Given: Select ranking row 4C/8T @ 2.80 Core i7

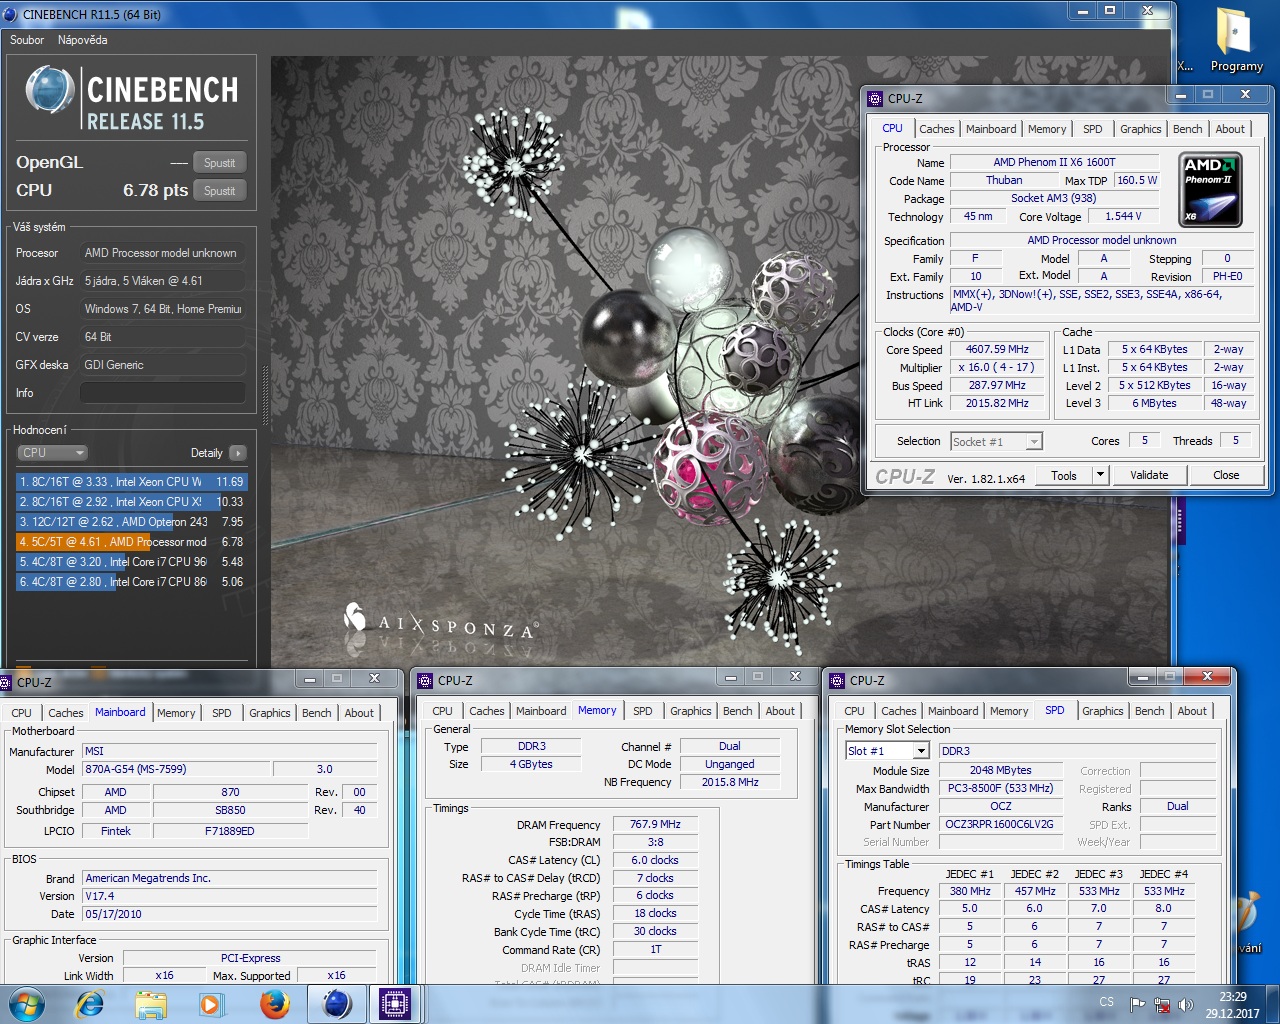Looking at the screenshot, I should 131,582.
